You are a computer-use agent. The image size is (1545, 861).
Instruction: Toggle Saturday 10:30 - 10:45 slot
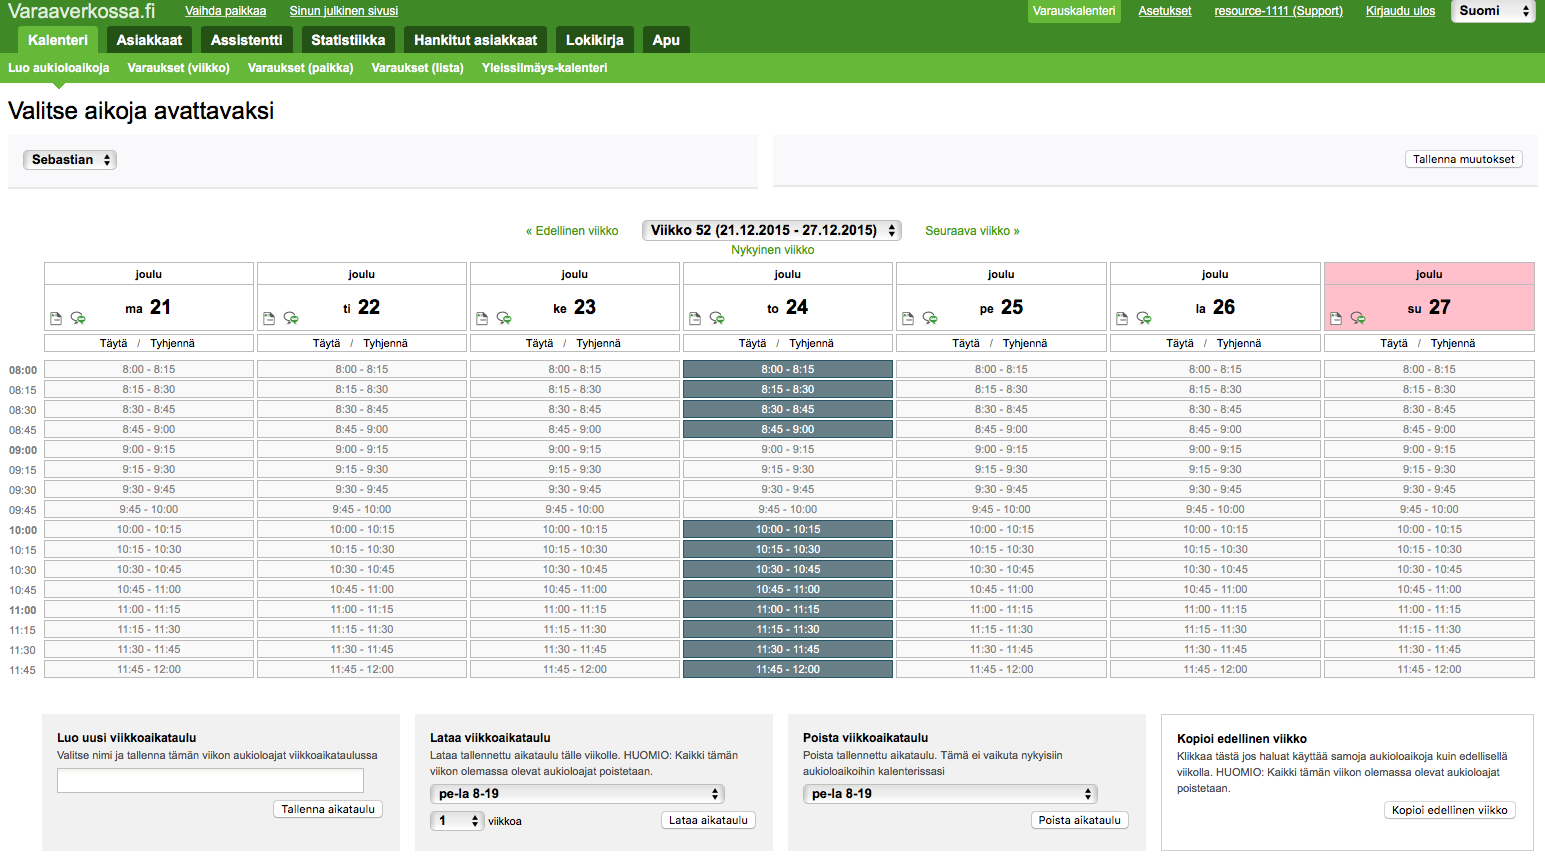pyautogui.click(x=1215, y=569)
